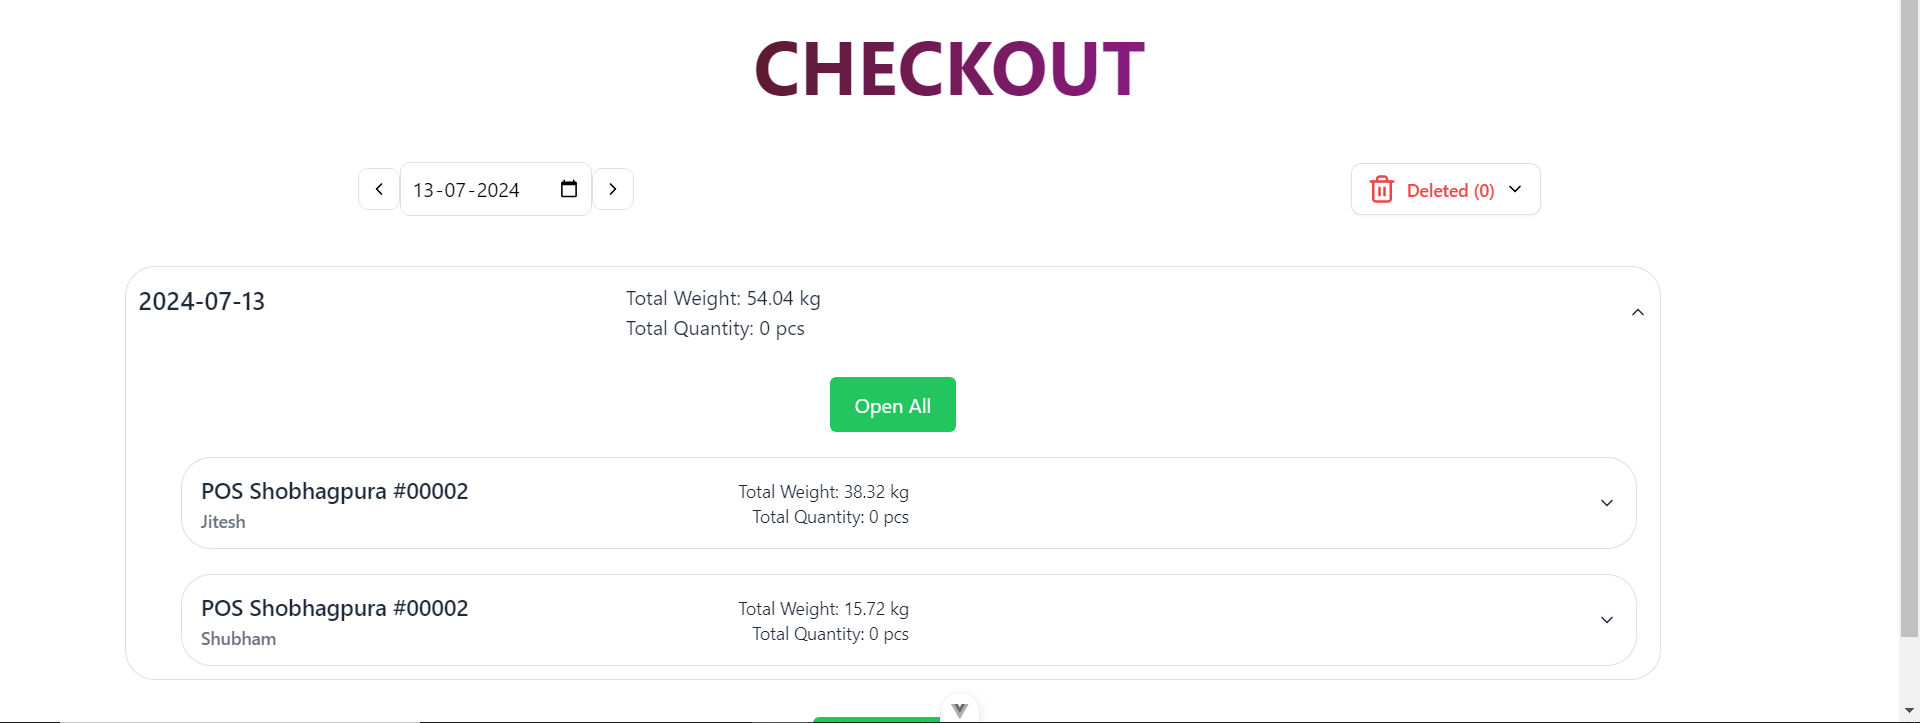Expand the POS Shobhagpura entry for Shubham
The width and height of the screenshot is (1920, 723).
pyautogui.click(x=1607, y=619)
